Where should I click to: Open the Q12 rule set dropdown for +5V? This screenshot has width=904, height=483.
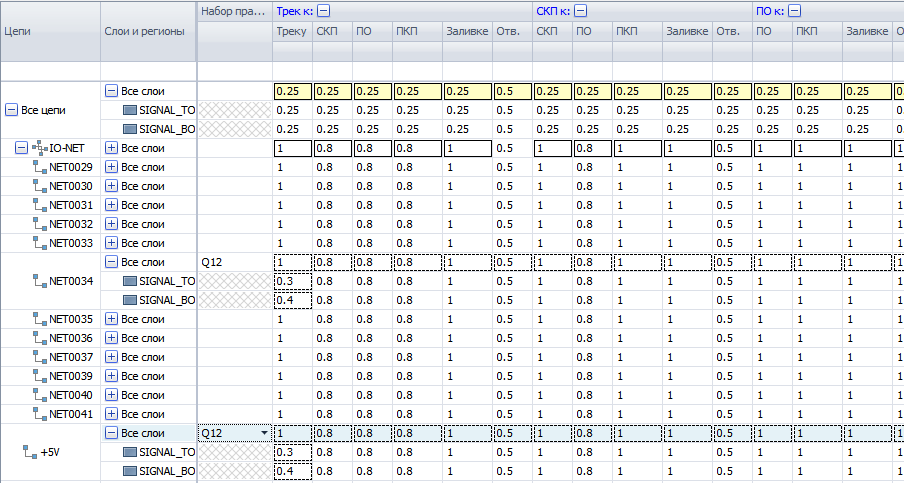tap(264, 433)
